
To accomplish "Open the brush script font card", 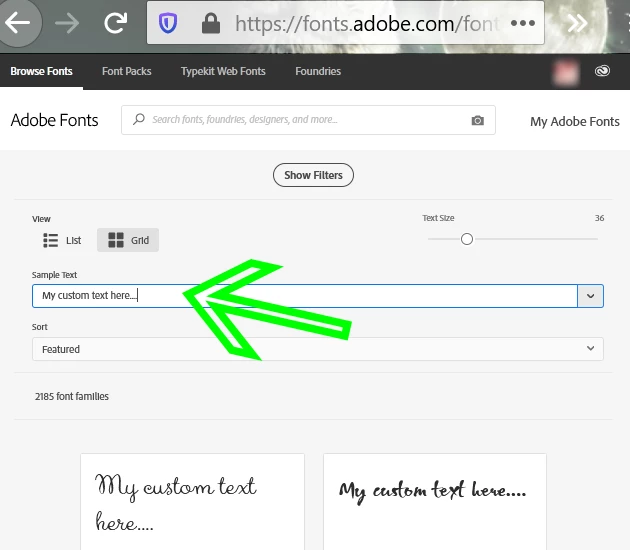I will click(435, 502).
